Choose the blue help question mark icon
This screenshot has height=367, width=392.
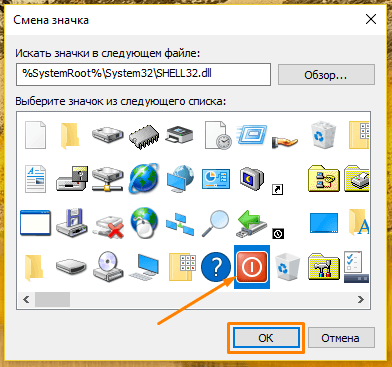216,267
